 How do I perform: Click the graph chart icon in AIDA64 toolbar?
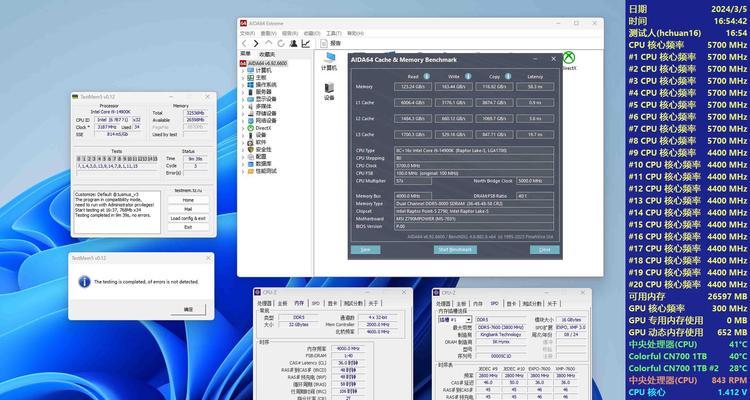306,44
